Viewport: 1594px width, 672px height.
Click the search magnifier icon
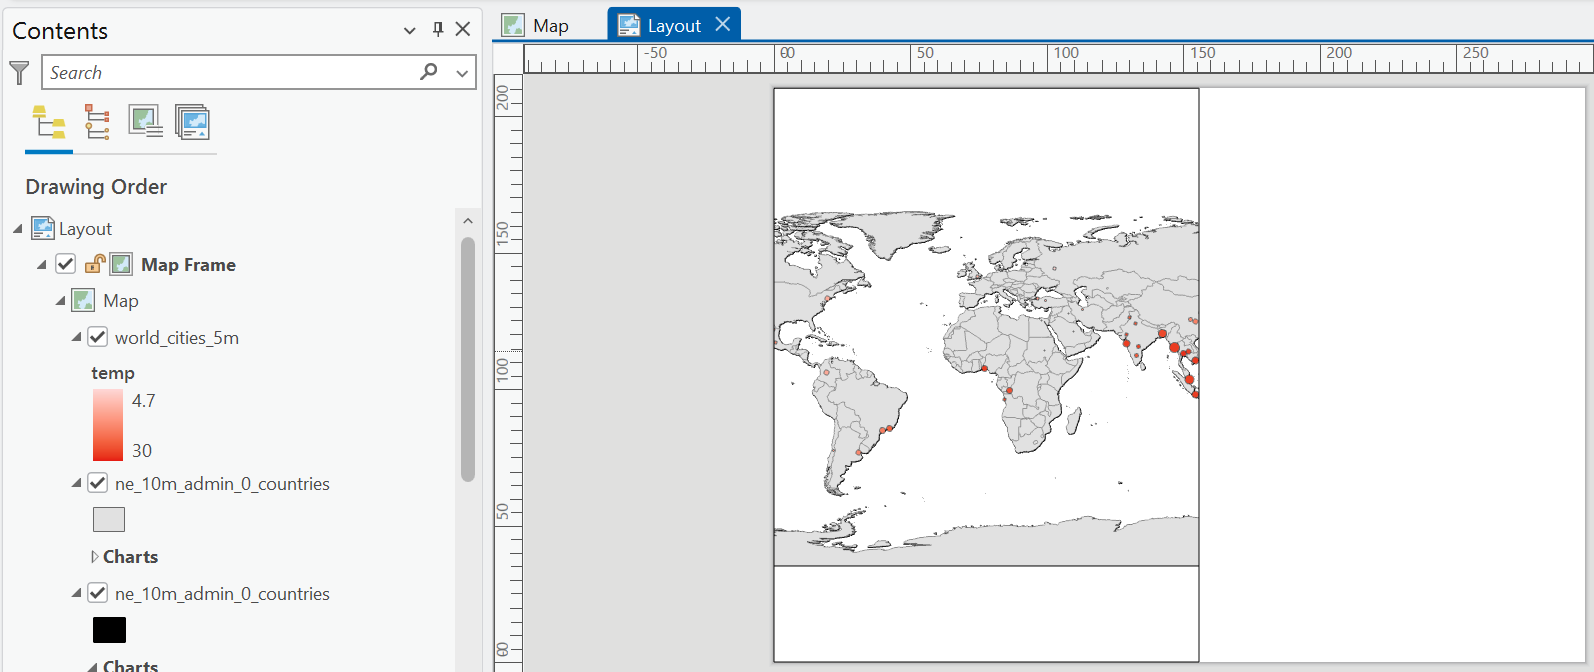pyautogui.click(x=429, y=71)
